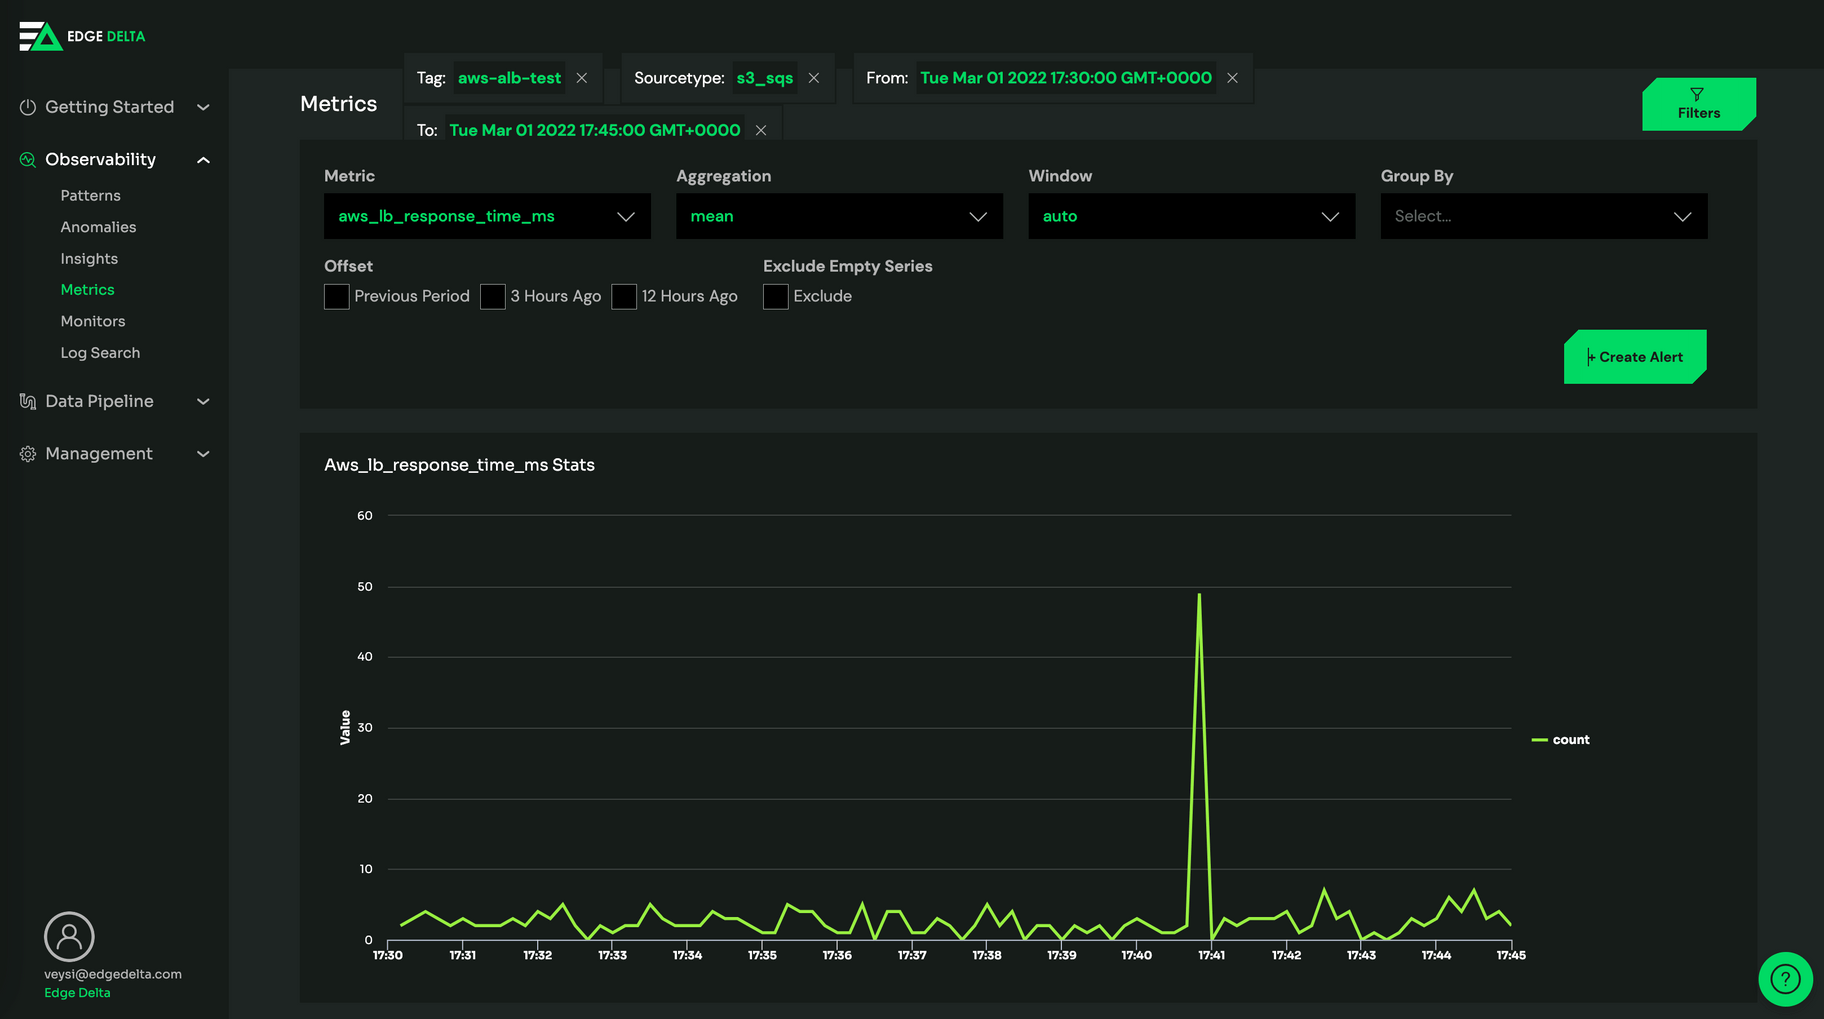Open the Anomalies page
The image size is (1824, 1019).
pyautogui.click(x=98, y=227)
